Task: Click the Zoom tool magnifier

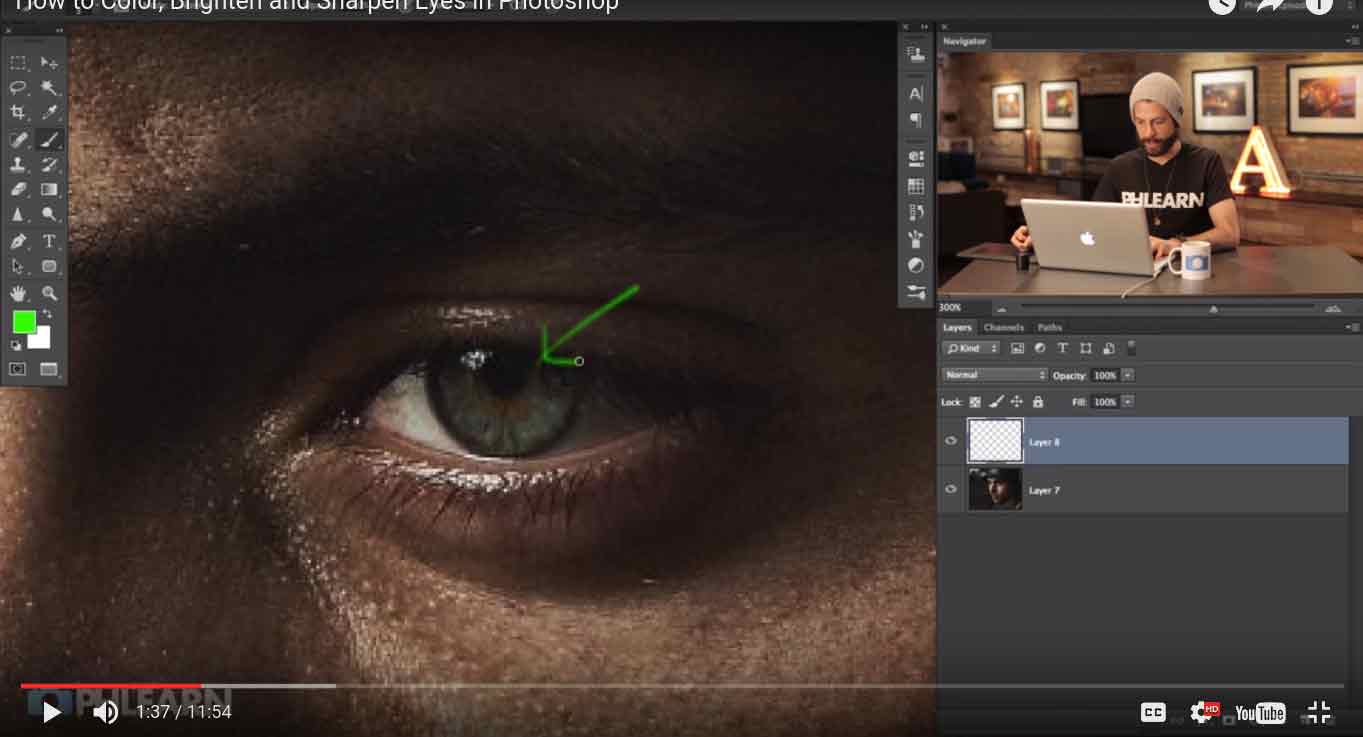Action: [49, 293]
